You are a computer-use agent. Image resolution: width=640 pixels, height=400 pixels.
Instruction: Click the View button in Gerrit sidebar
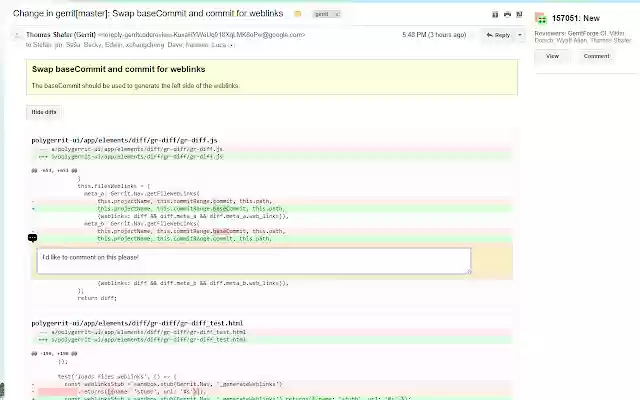click(552, 56)
